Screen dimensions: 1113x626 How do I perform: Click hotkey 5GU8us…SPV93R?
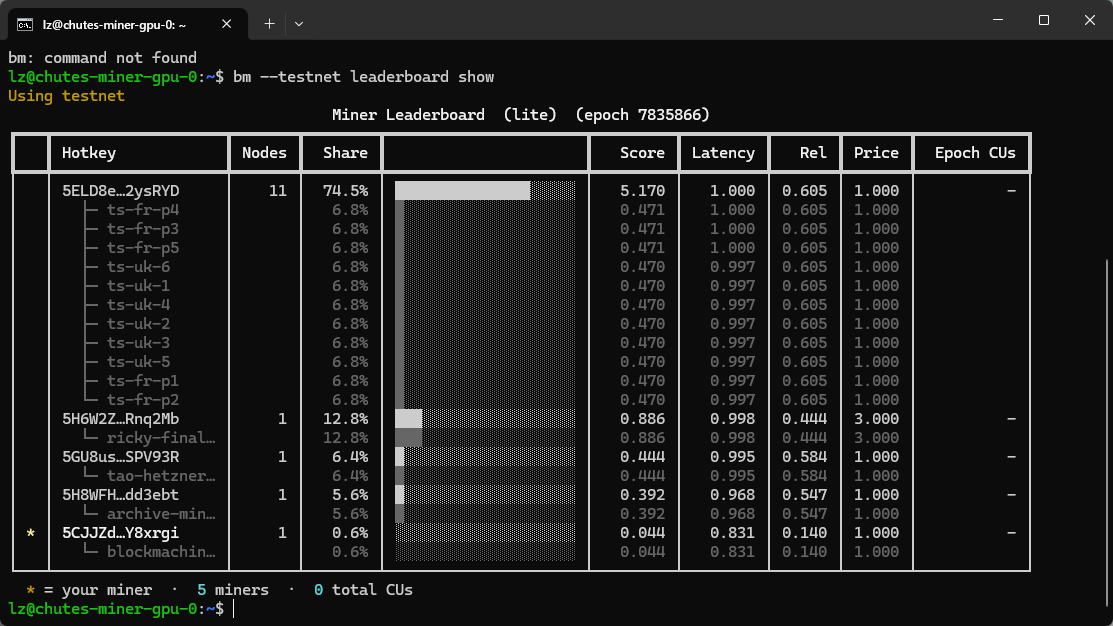(x=121, y=457)
